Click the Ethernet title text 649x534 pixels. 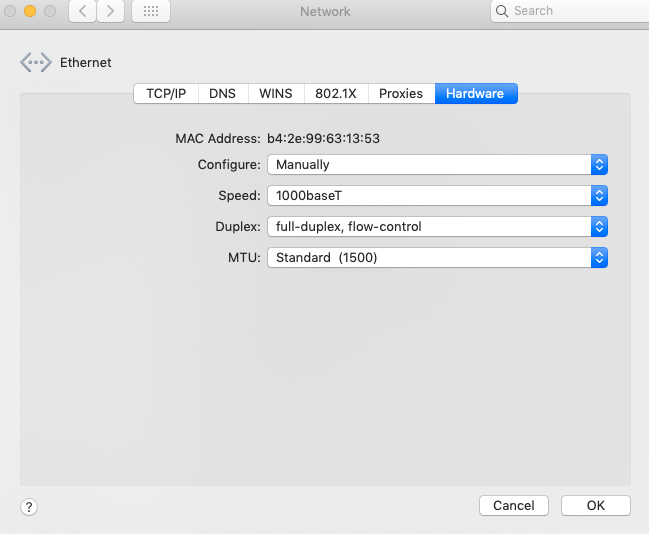pyautogui.click(x=86, y=63)
